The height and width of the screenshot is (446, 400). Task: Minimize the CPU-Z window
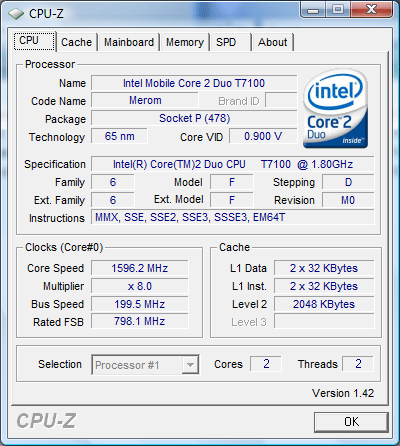click(313, 10)
